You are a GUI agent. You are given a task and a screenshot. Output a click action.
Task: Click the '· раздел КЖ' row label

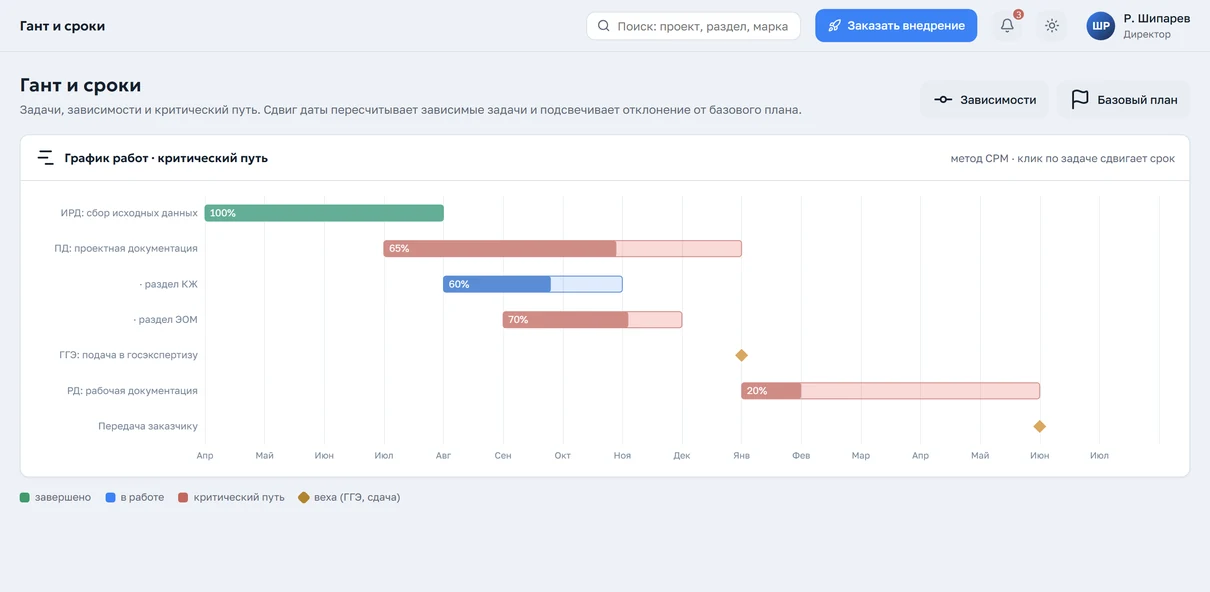pos(169,284)
